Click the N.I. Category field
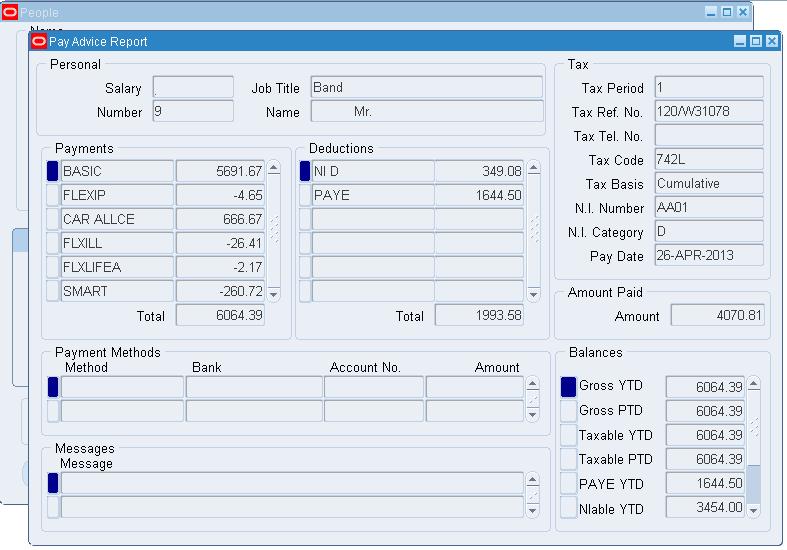The image size is (787, 550). tap(709, 231)
